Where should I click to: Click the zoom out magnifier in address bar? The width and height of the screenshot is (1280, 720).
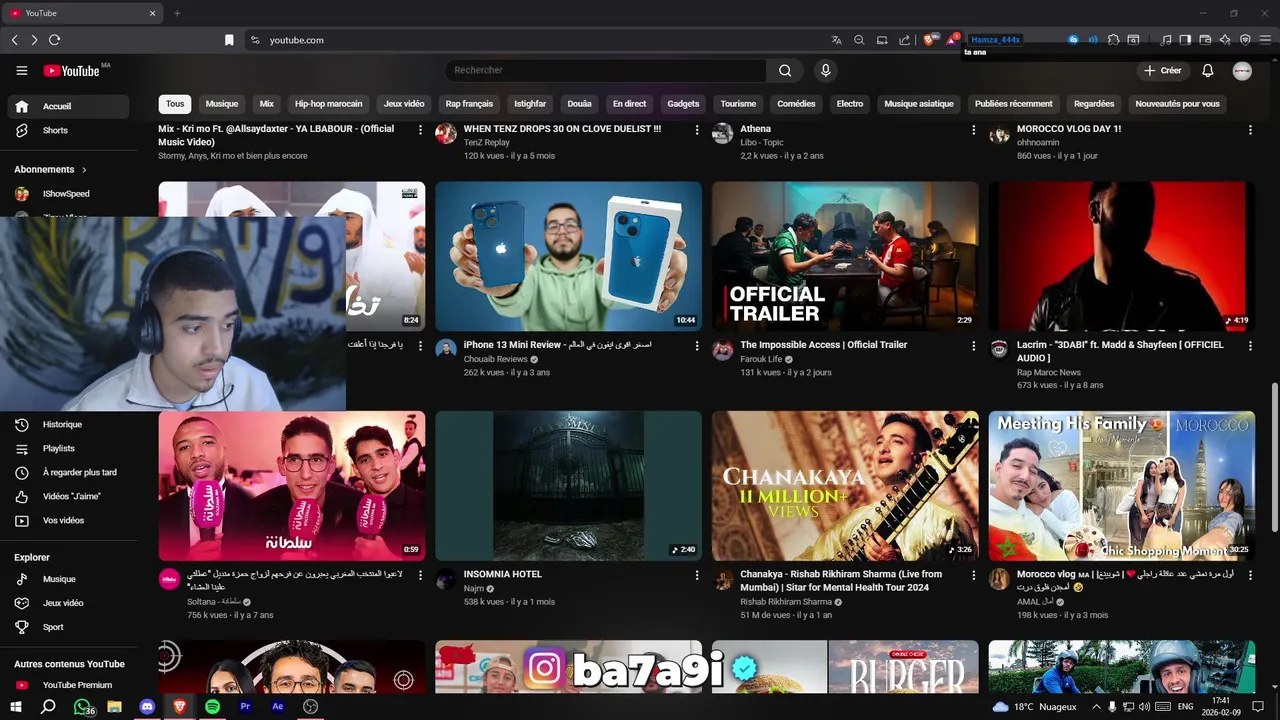[859, 40]
